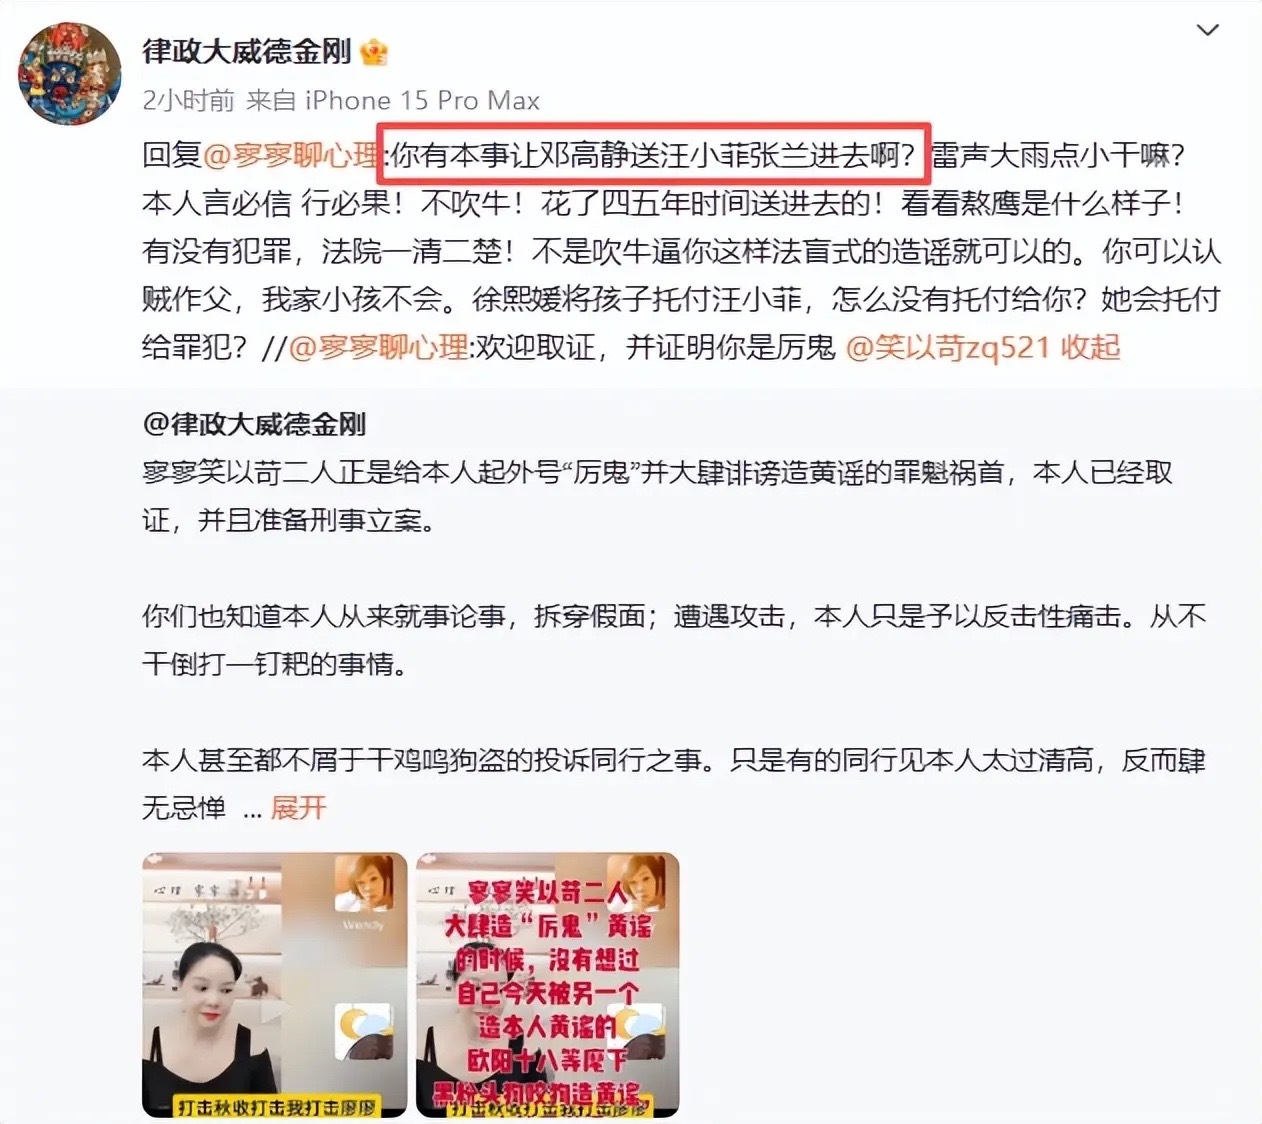Screen dimensions: 1262x1124
Task: Open the chevron dropdown menu on the post
Action: (1208, 31)
